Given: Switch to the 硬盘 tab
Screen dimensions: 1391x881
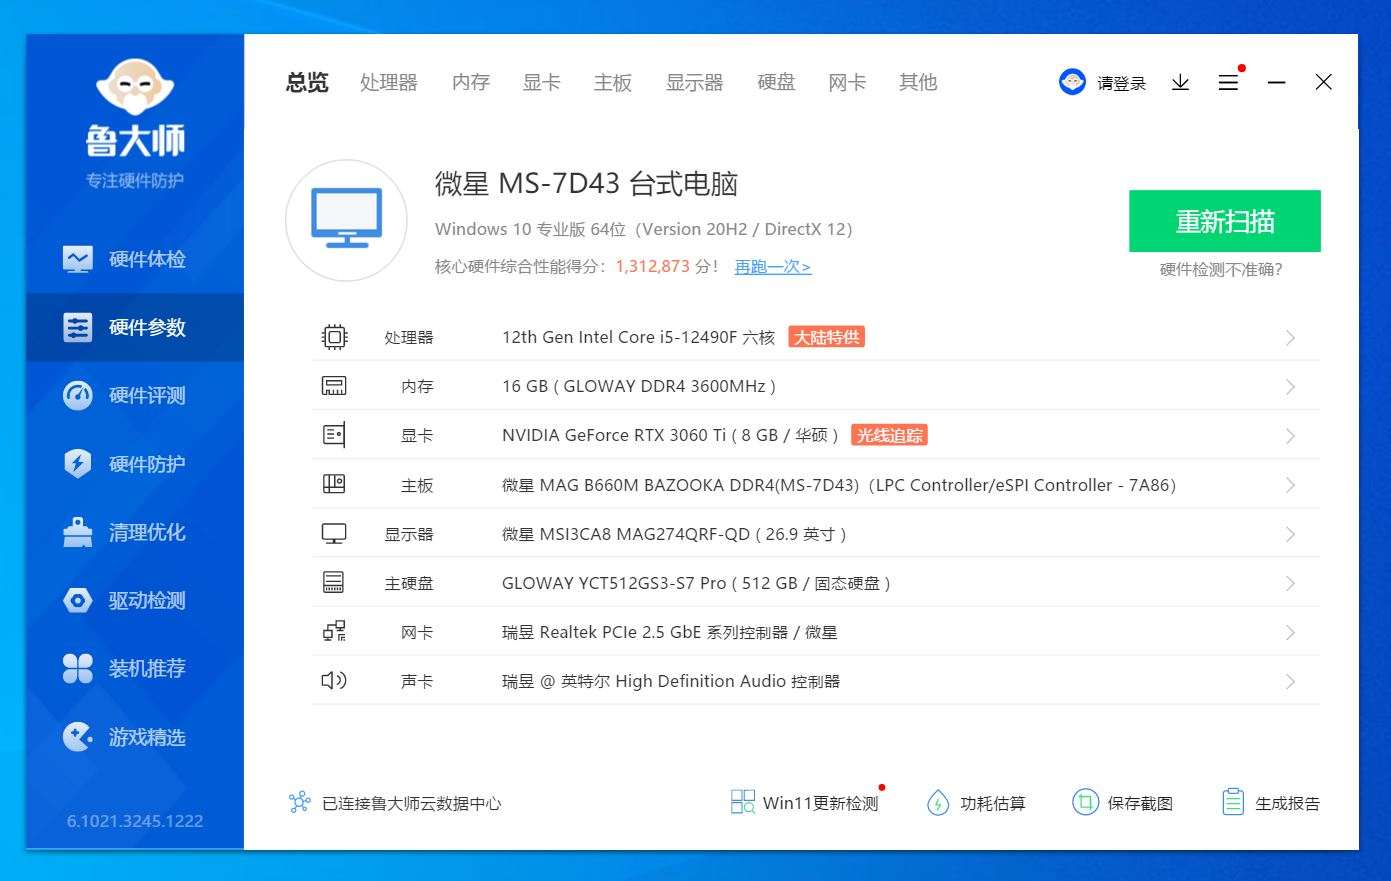Looking at the screenshot, I should [776, 83].
